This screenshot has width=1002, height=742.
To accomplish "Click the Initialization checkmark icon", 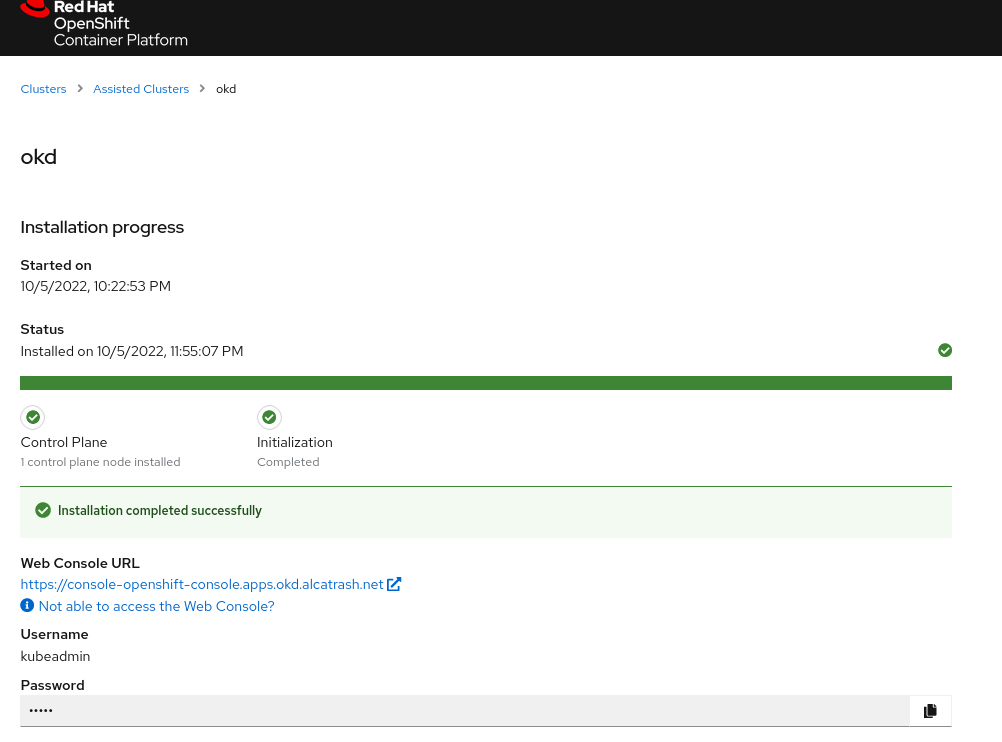I will click(x=269, y=417).
